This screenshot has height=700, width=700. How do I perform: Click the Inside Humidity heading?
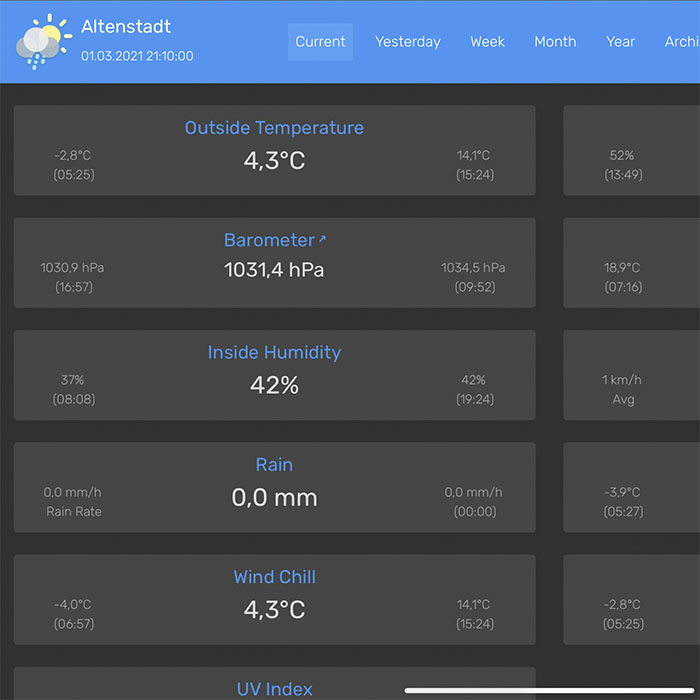274,352
